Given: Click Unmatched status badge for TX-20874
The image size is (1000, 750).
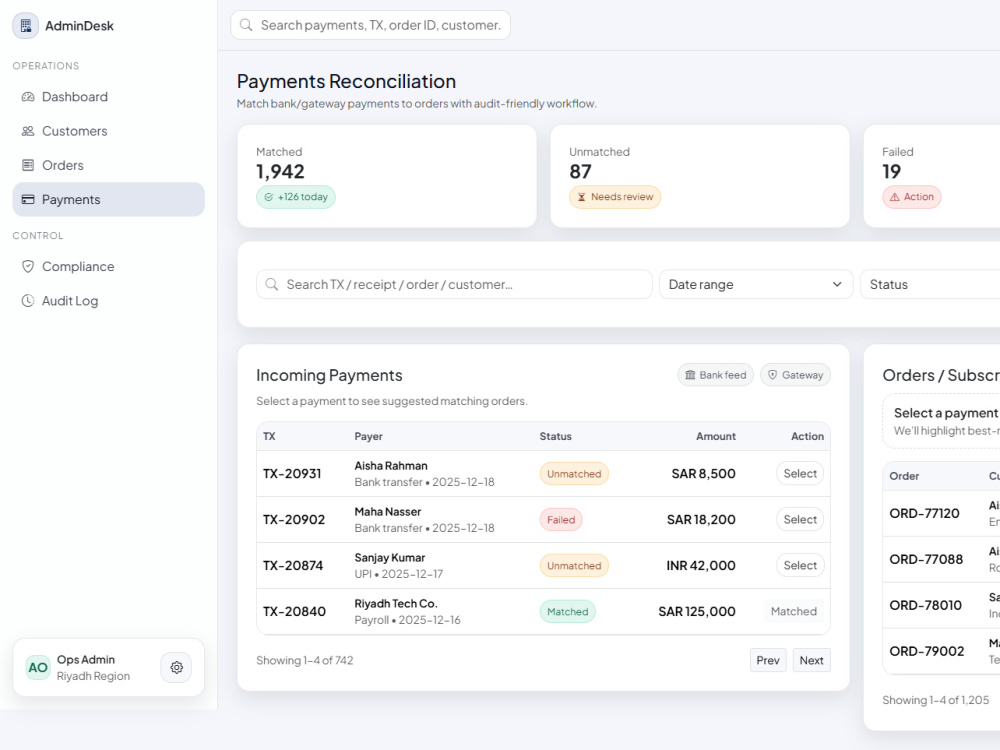Looking at the screenshot, I should (x=574, y=566).
